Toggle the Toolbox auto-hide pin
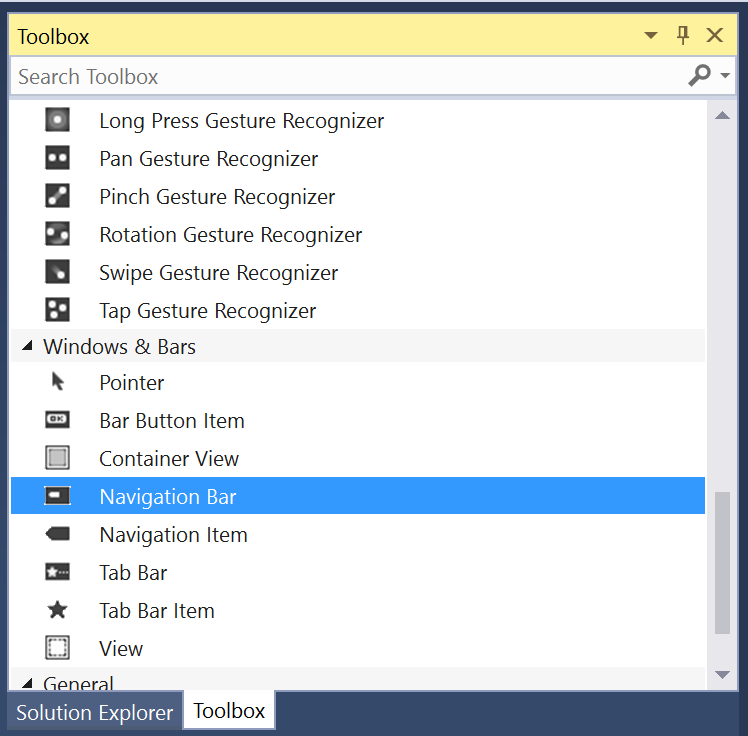Screen dimensions: 748x736 coord(683,35)
